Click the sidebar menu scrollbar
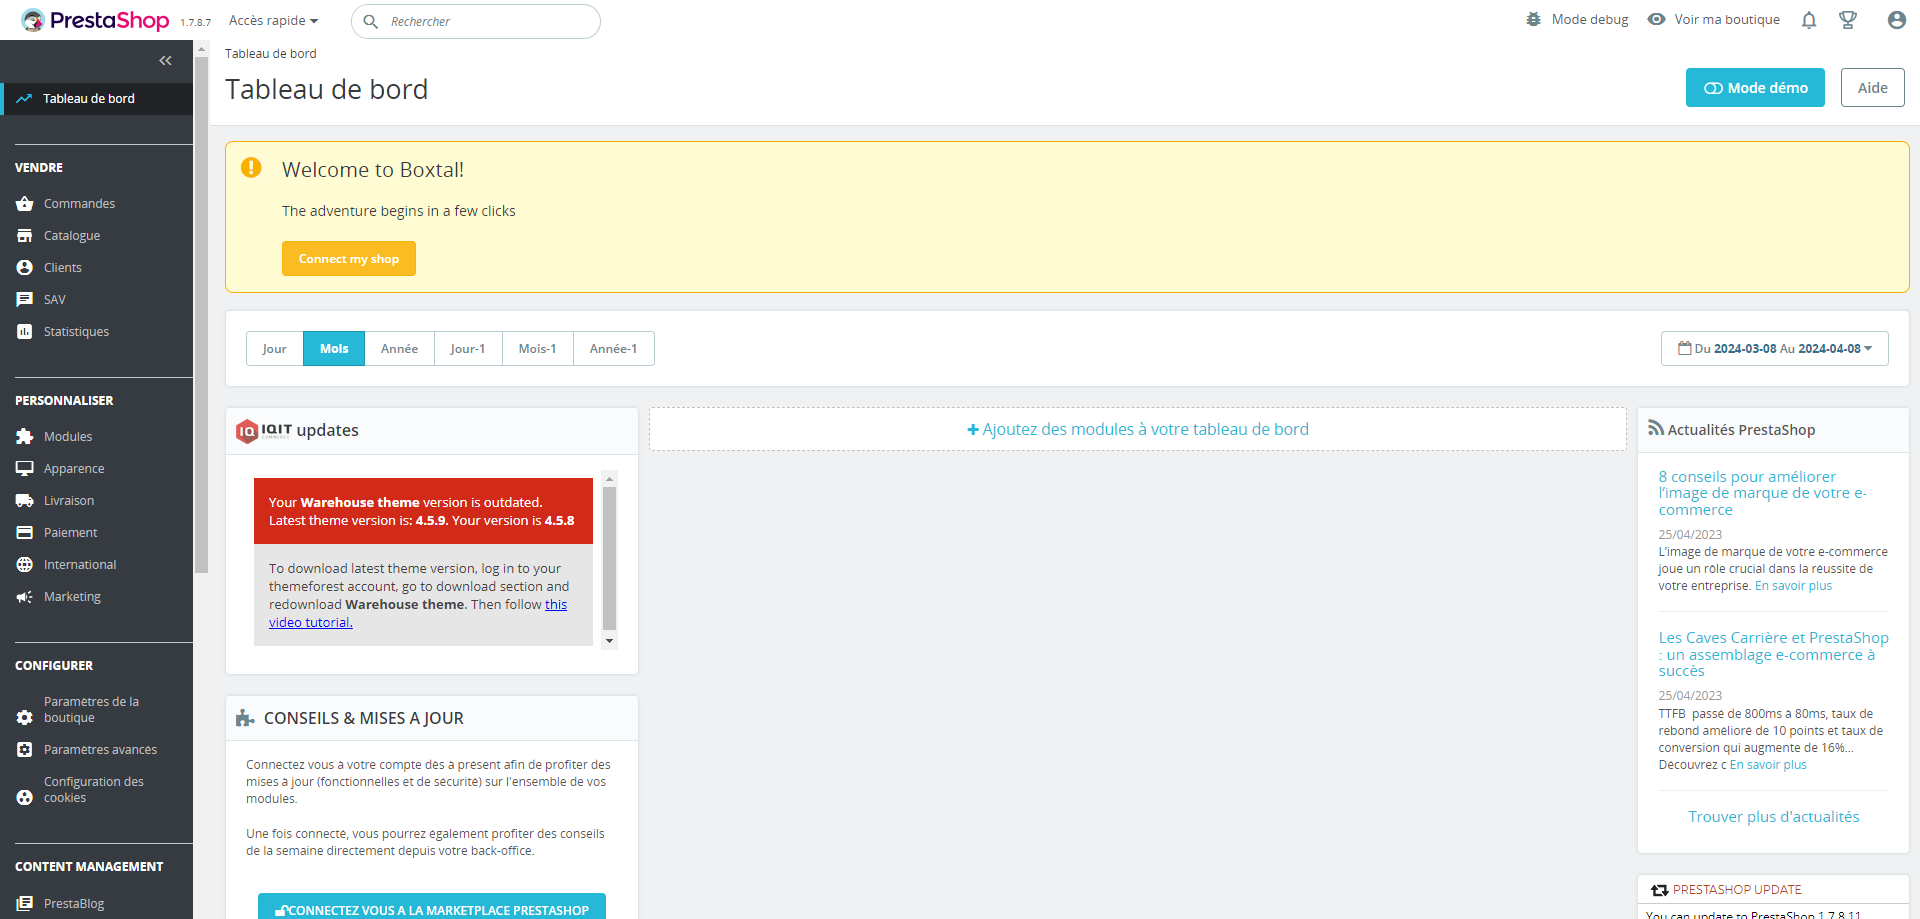1920x919 pixels. point(201,315)
